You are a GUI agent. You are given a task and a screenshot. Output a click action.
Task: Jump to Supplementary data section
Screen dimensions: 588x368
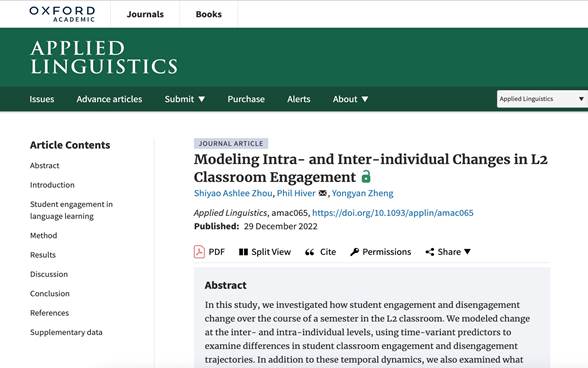coord(66,332)
